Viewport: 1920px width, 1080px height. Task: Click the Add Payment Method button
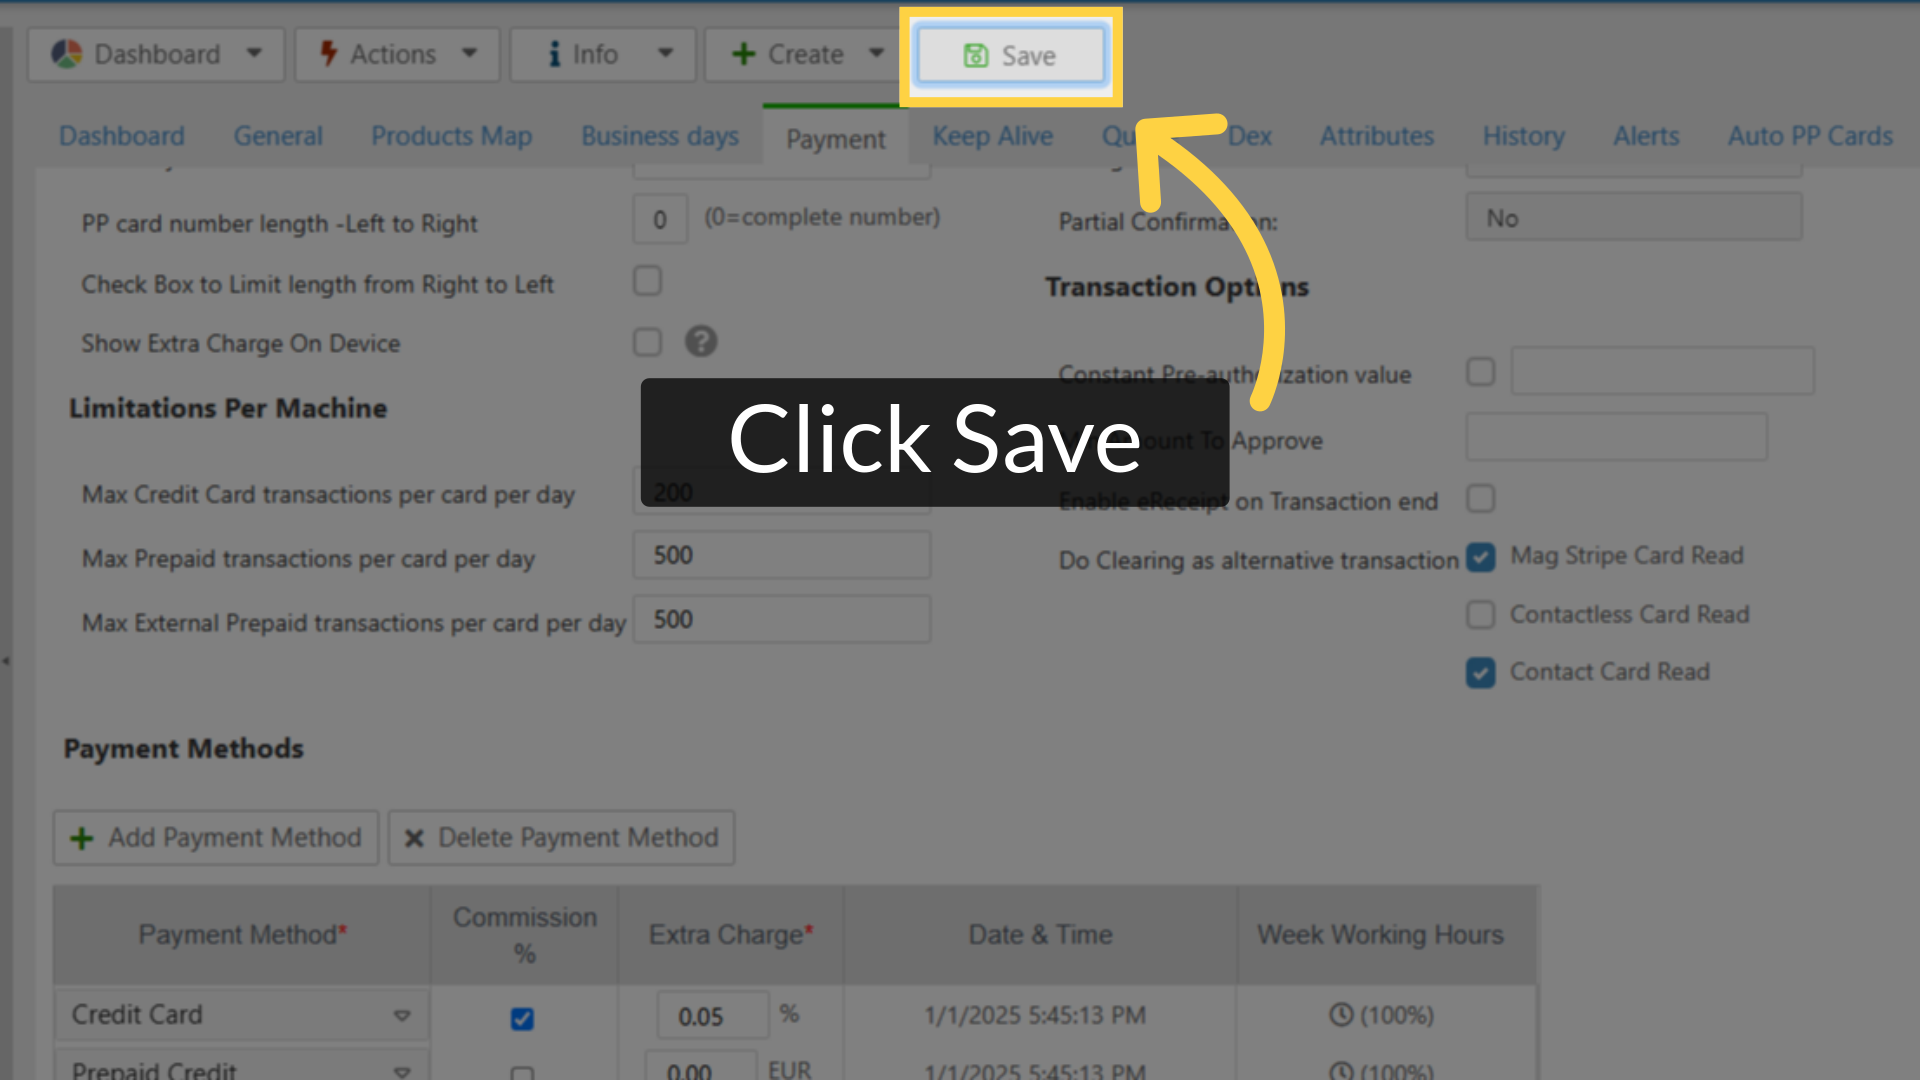click(x=216, y=838)
